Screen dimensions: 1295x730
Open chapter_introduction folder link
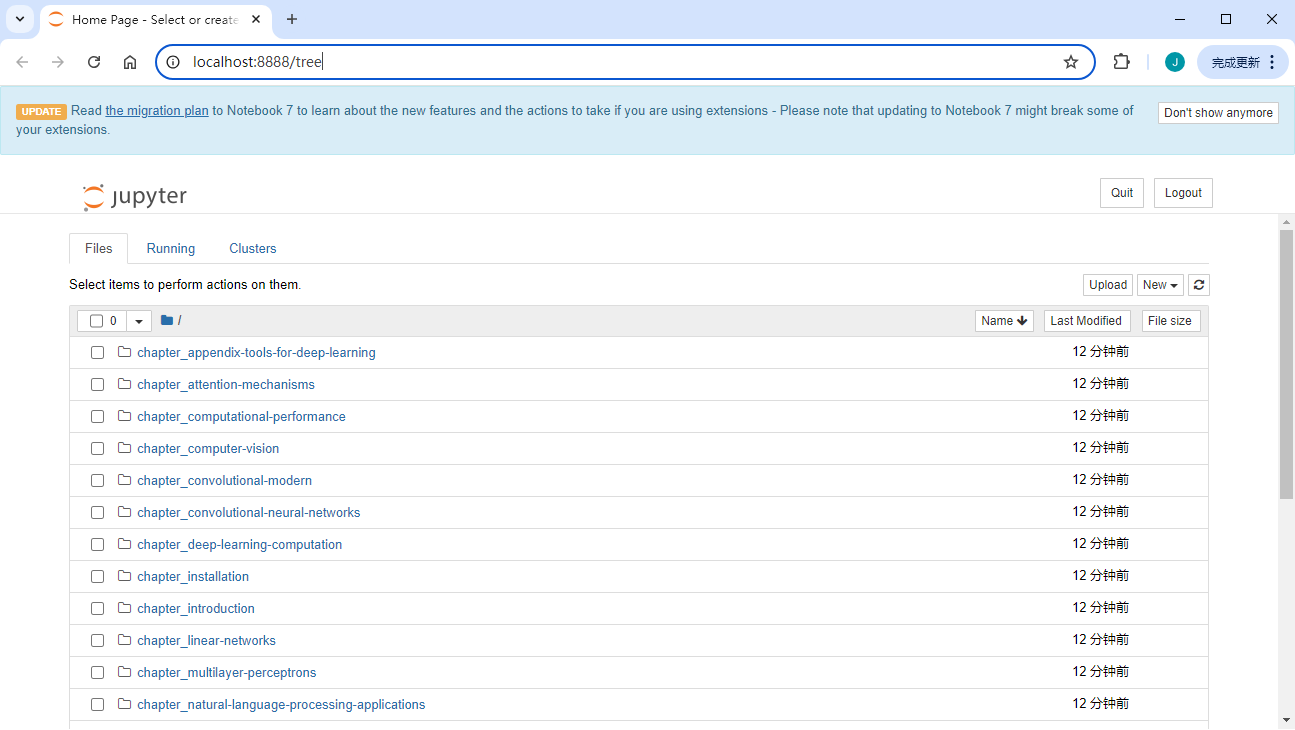pyautogui.click(x=196, y=608)
